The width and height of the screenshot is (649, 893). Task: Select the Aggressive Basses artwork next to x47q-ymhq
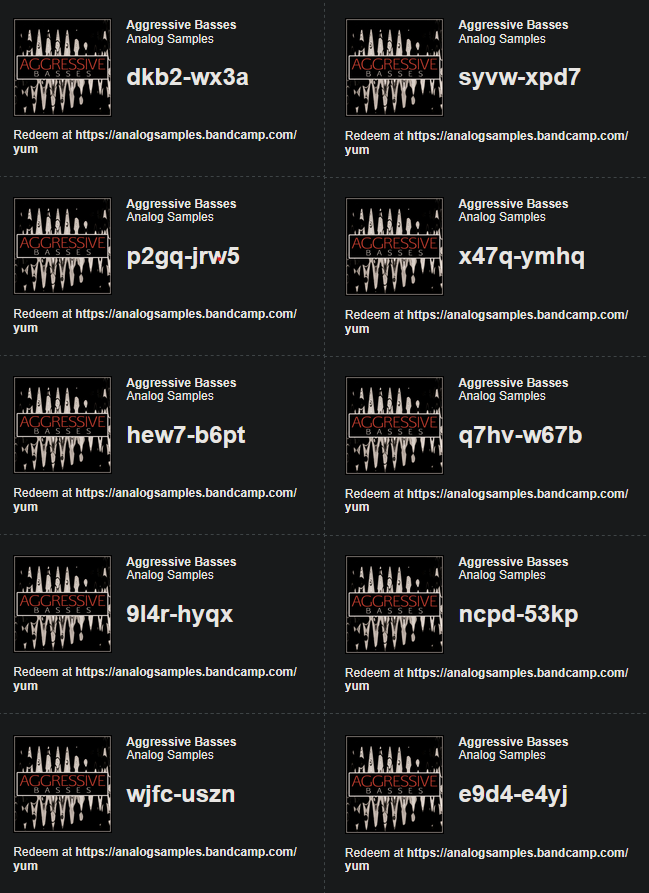click(394, 247)
